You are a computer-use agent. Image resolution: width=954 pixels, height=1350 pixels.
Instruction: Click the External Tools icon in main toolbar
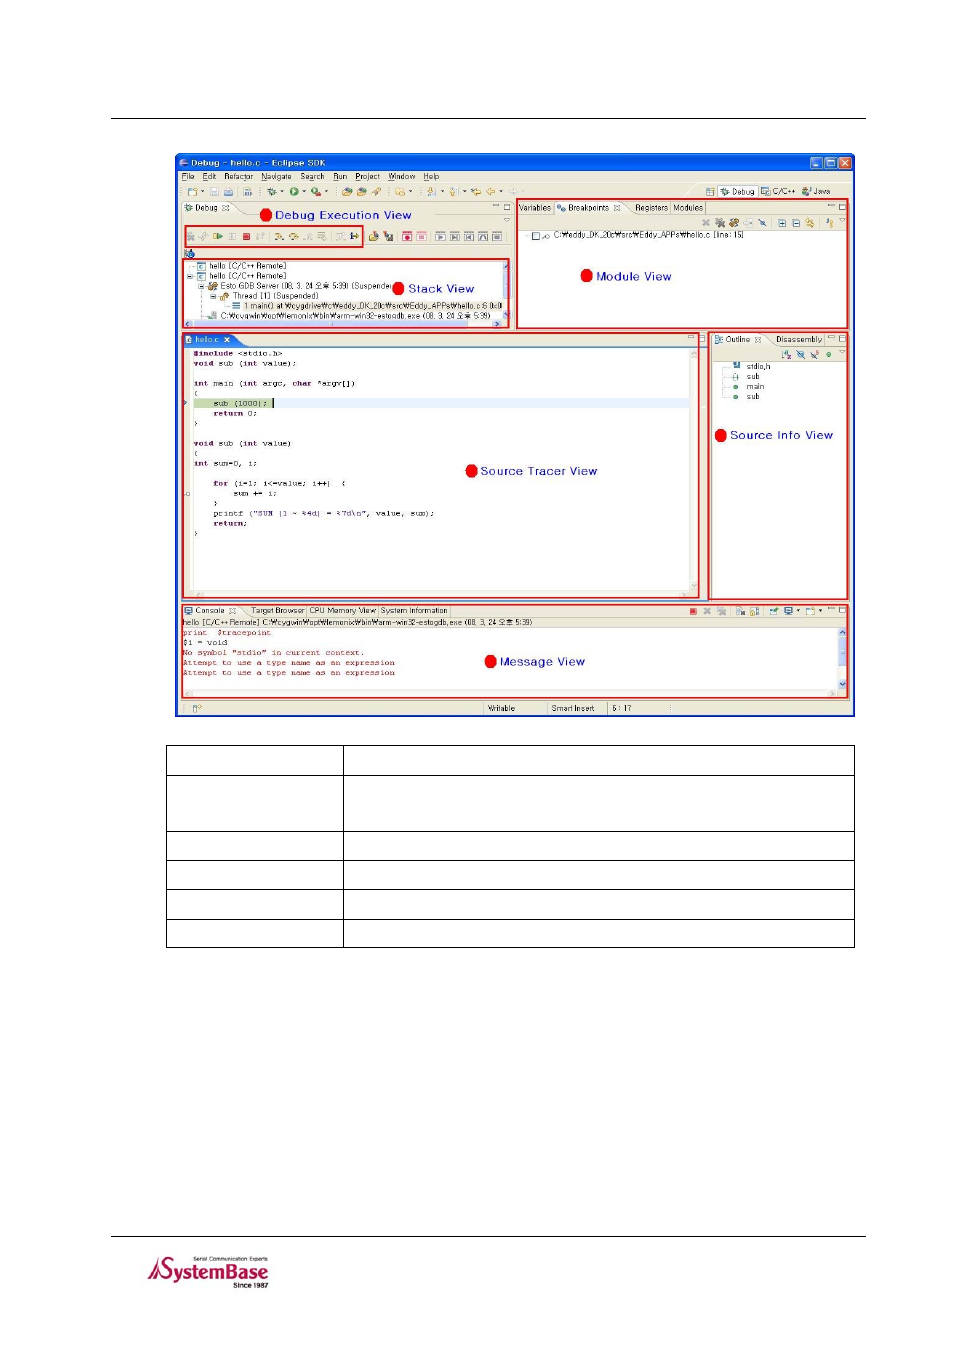click(316, 192)
